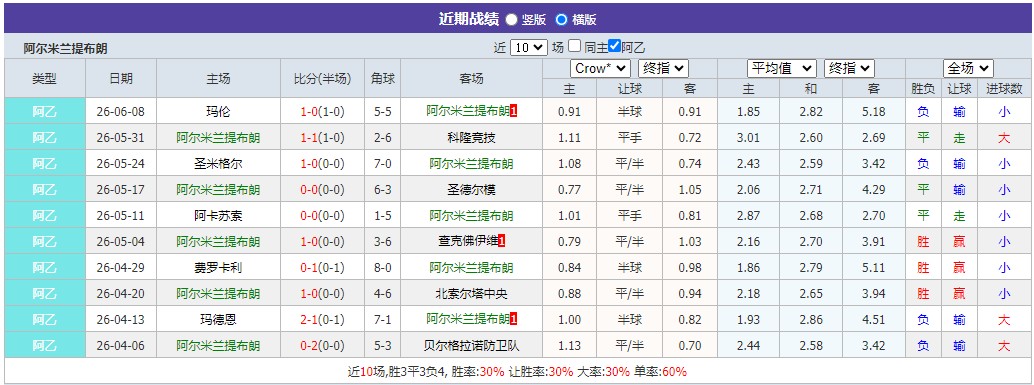Click score 1-0(1-0) of 26-06-08 match
1034x385 pixels.
tap(322, 111)
